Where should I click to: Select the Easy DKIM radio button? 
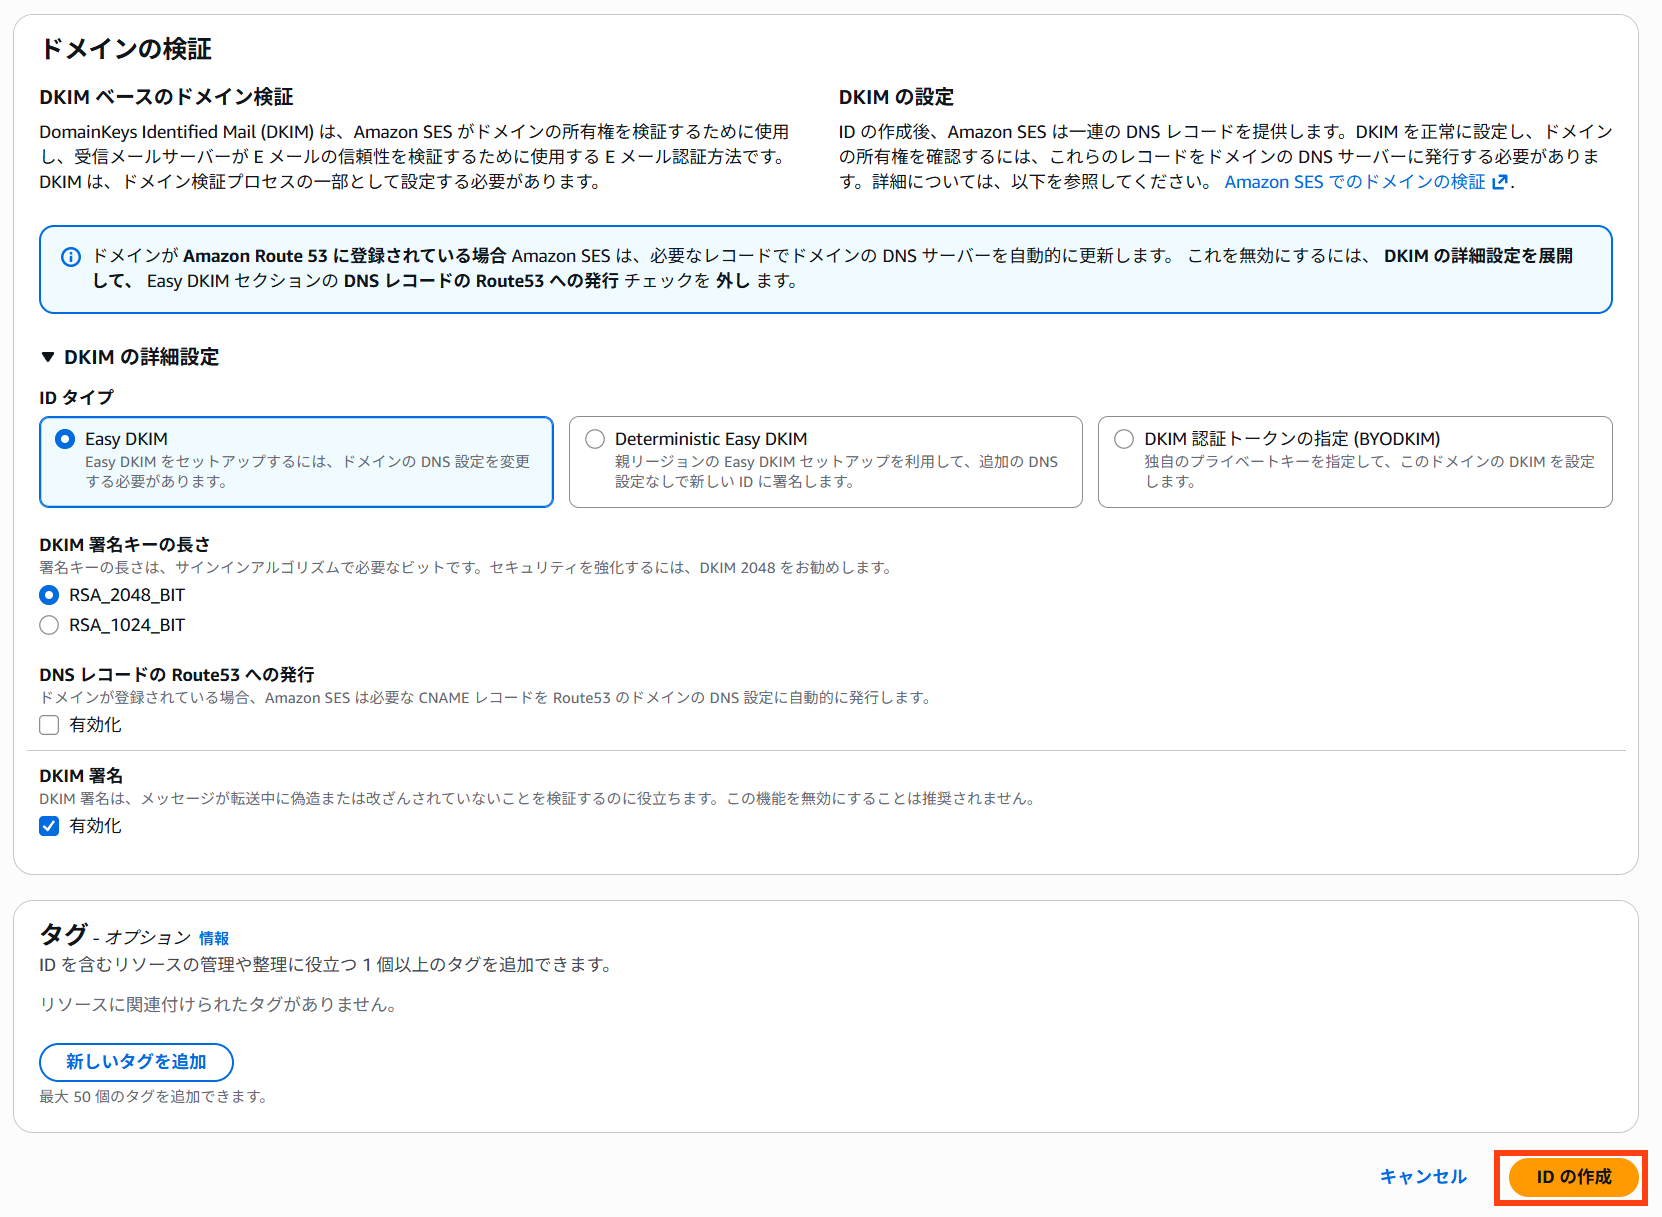(65, 439)
